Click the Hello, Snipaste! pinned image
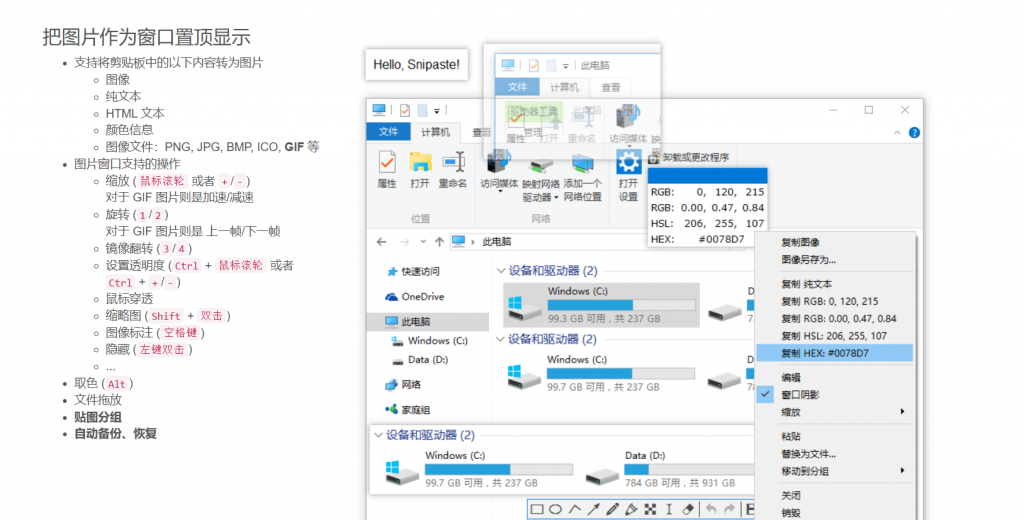 click(417, 65)
